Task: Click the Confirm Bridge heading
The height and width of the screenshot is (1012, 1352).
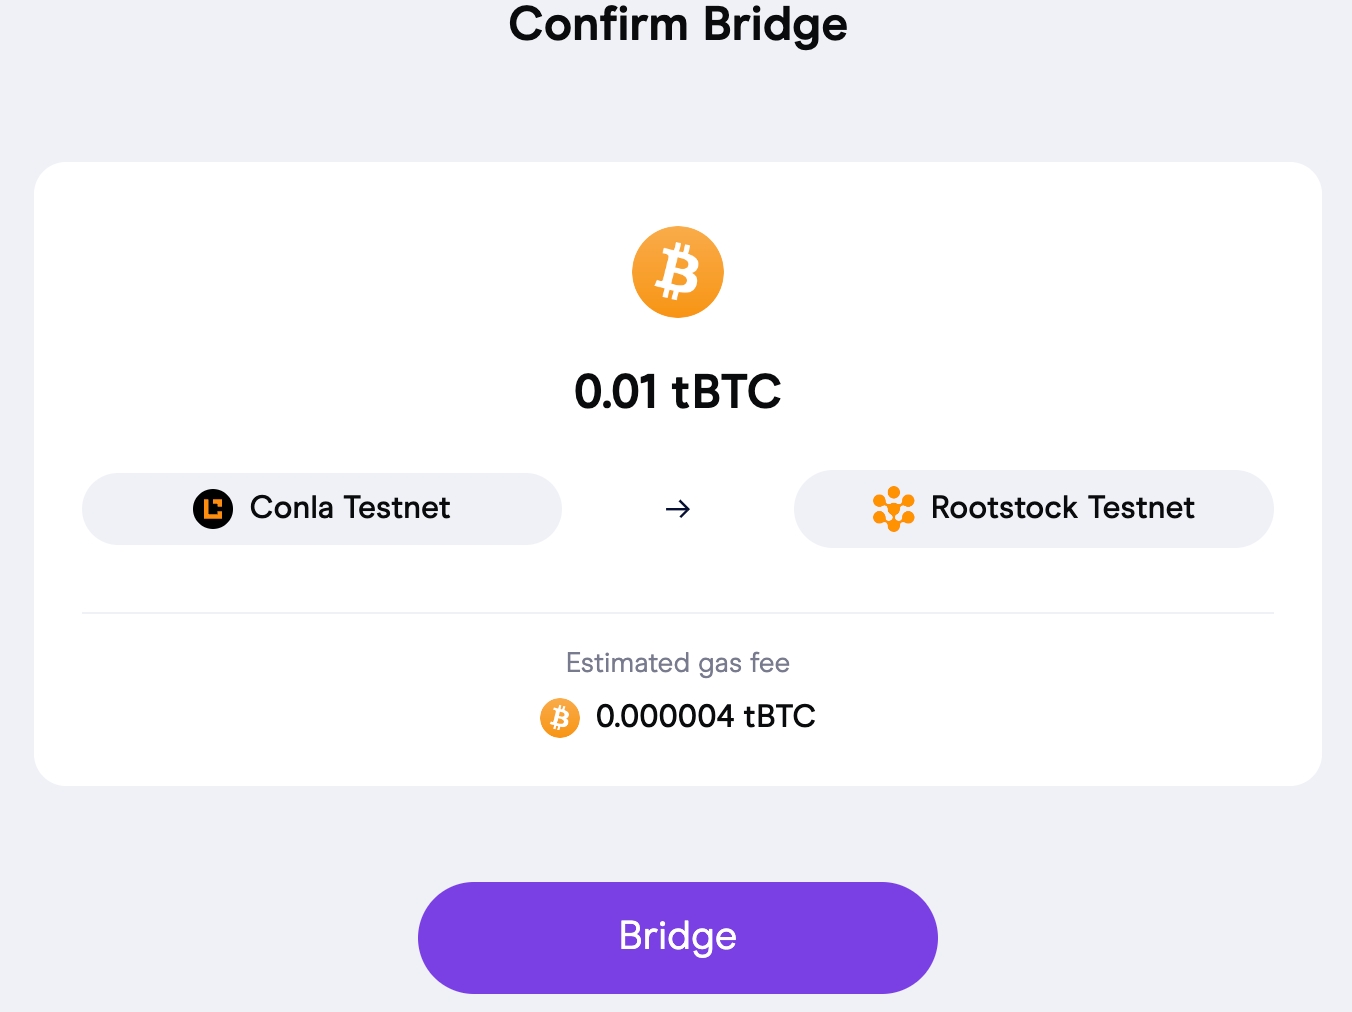Action: click(677, 24)
